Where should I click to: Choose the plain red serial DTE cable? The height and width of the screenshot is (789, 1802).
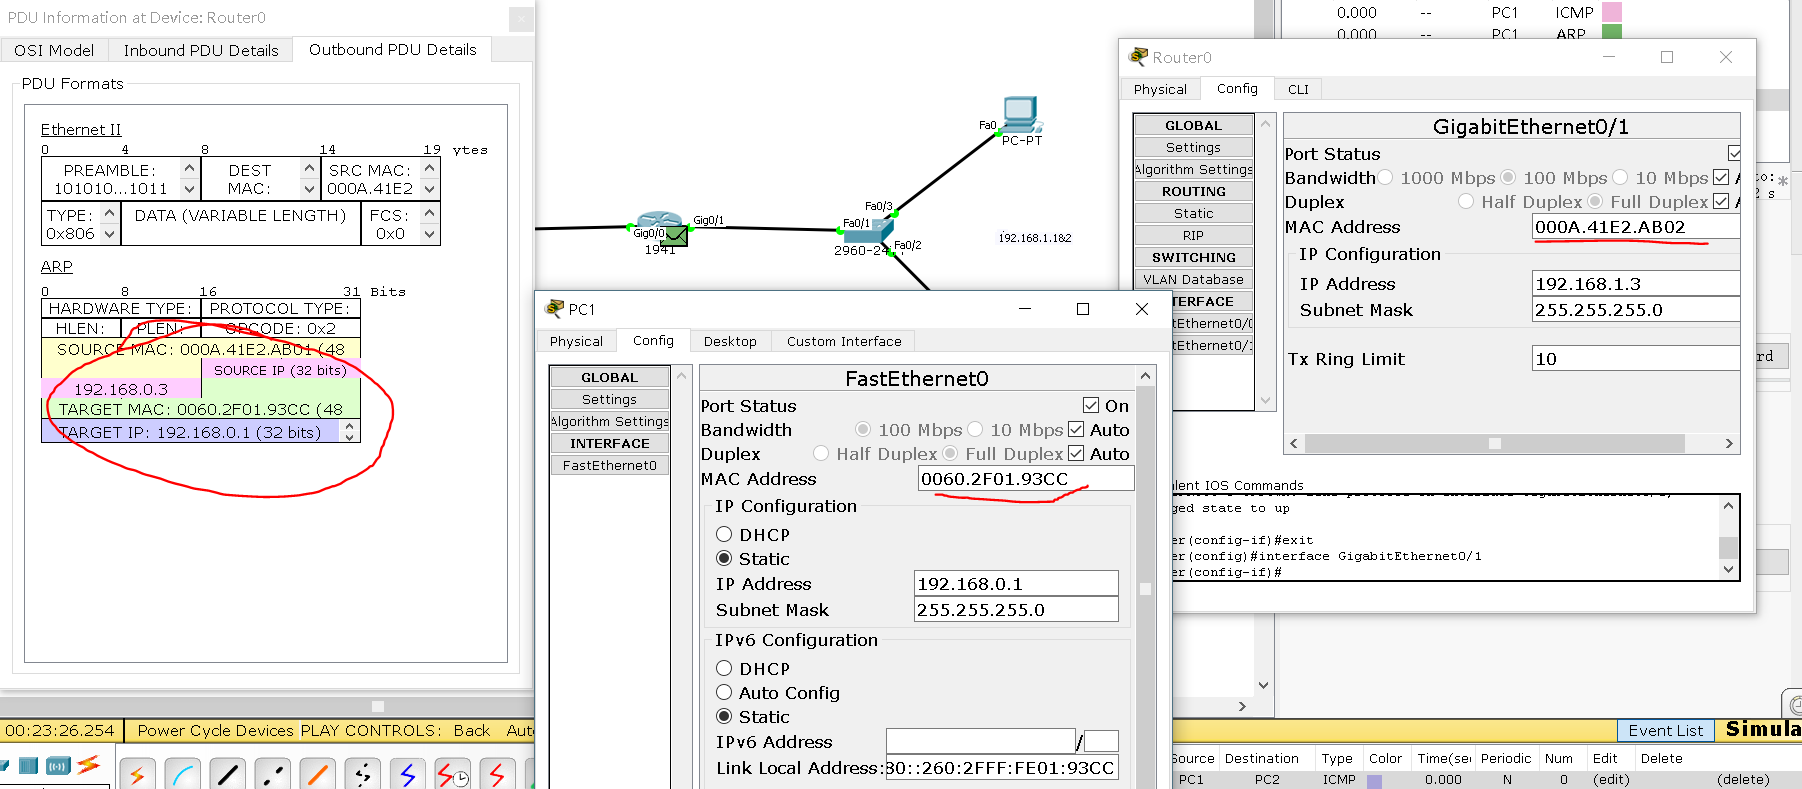[x=497, y=774]
